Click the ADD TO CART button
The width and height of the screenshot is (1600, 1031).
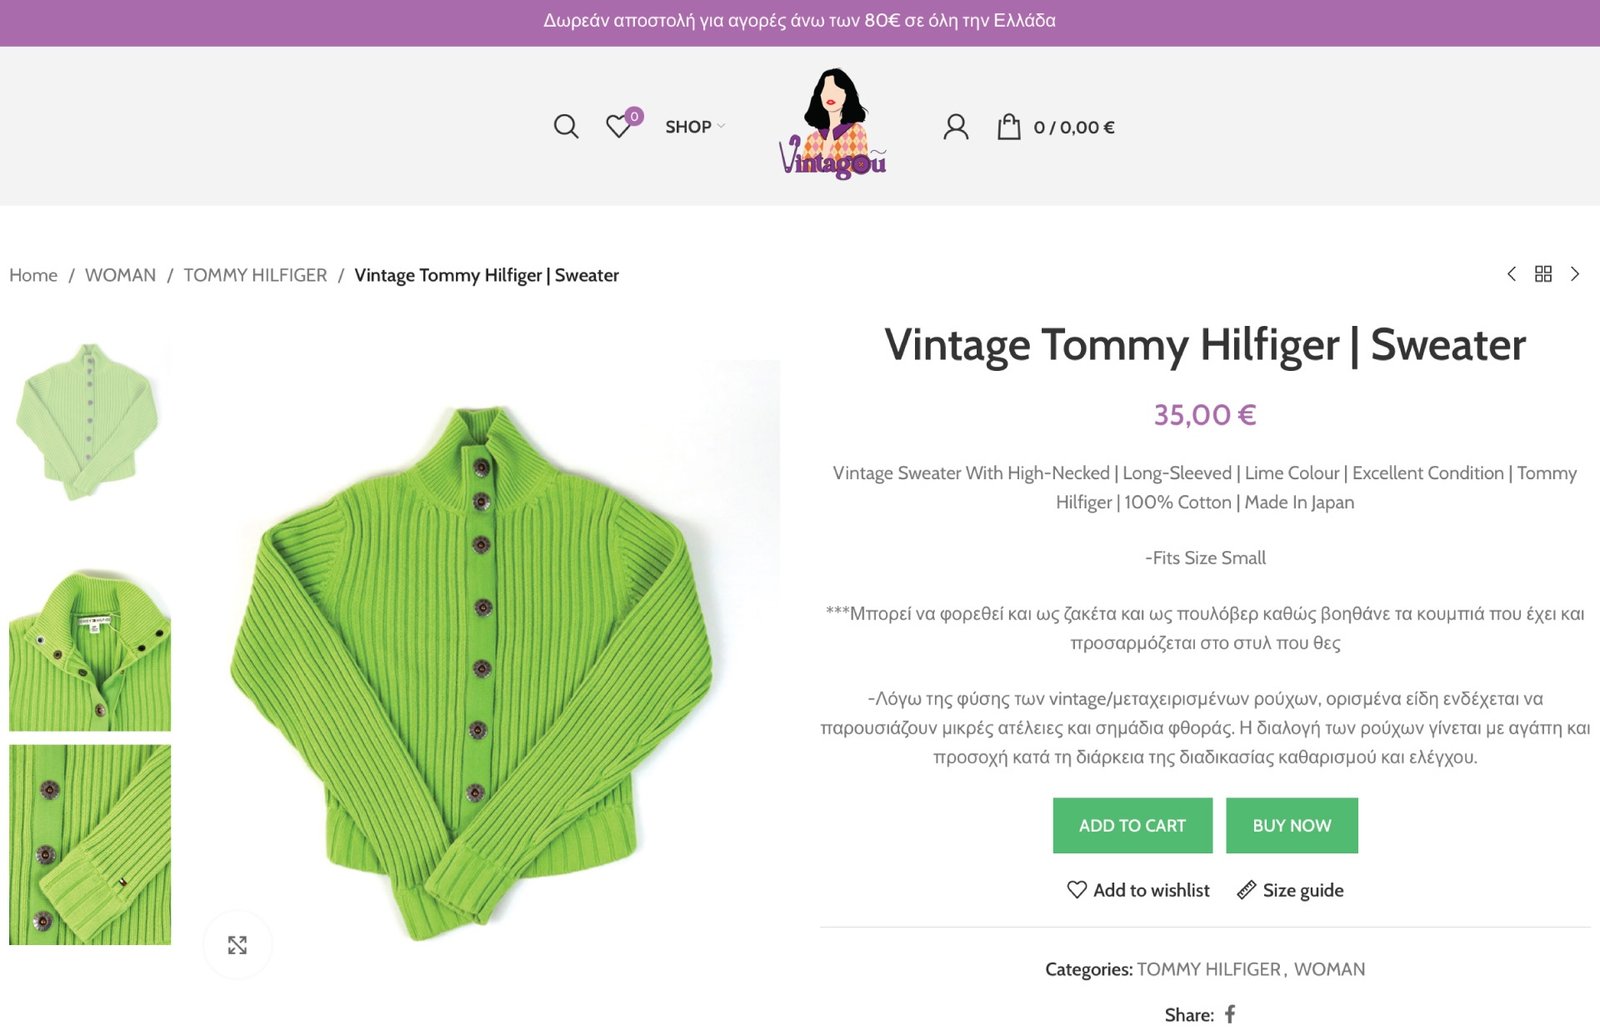pyautogui.click(x=1131, y=825)
